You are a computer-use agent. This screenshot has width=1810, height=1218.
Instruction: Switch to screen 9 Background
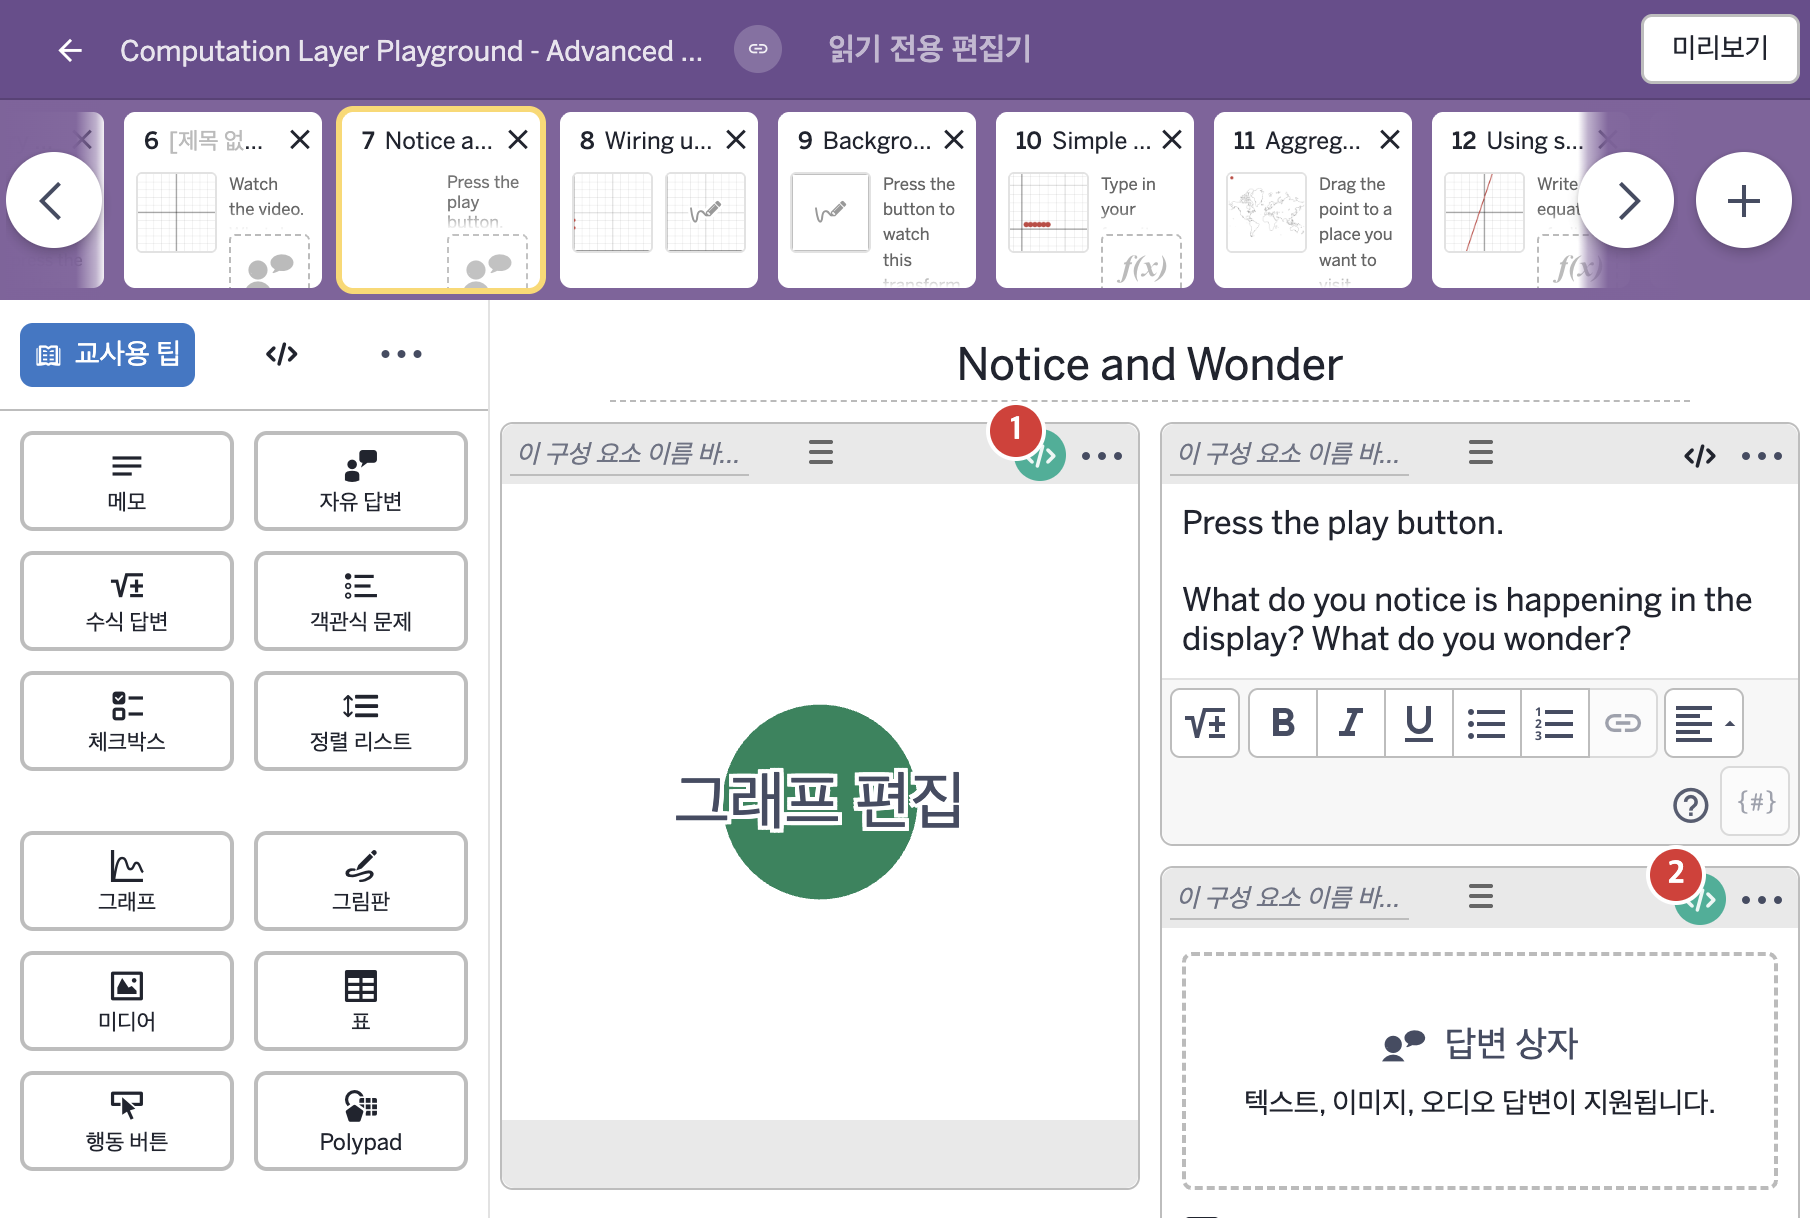pos(877,200)
